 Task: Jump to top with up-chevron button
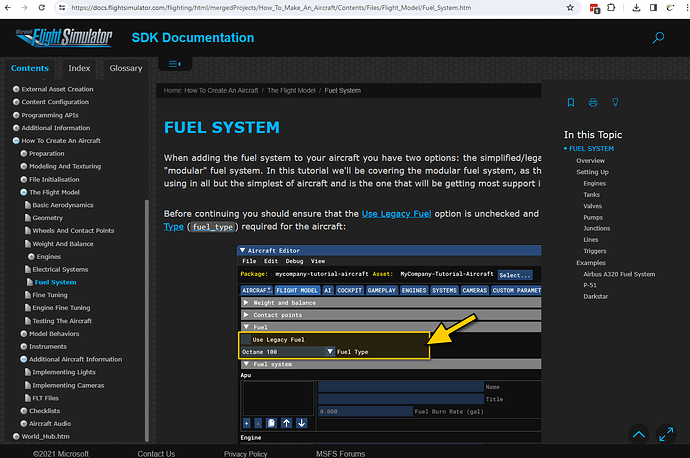(639, 435)
